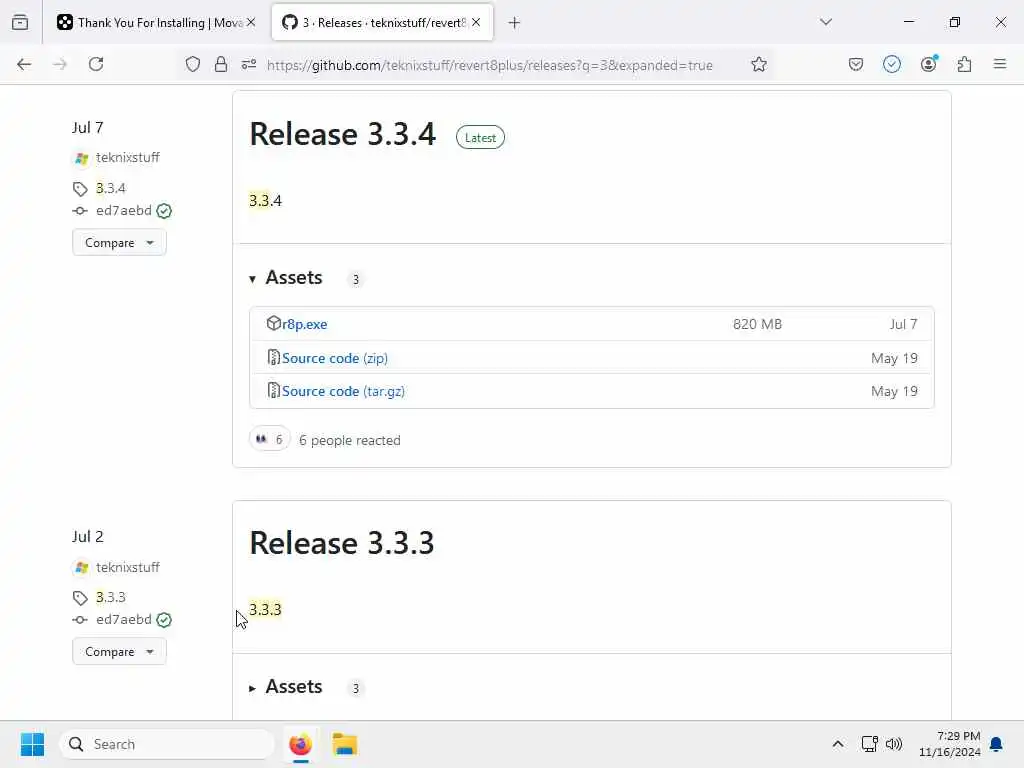View site security padlock info

(221, 64)
